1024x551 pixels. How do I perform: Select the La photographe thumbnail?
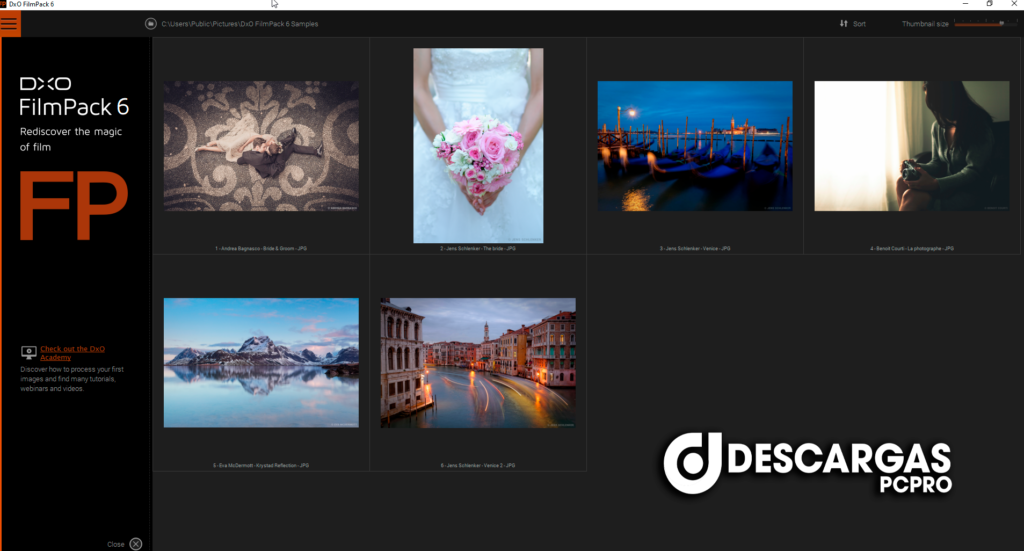click(912, 146)
